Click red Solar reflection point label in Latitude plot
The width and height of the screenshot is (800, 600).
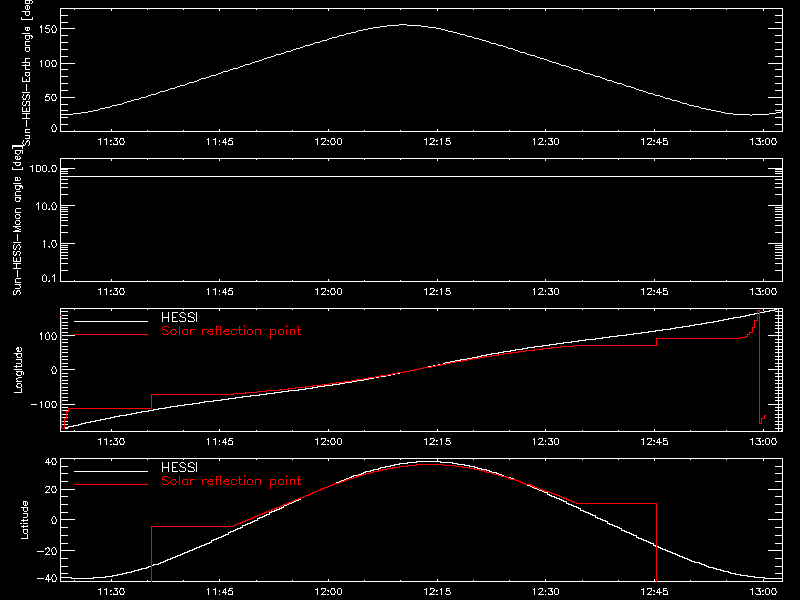(x=231, y=481)
